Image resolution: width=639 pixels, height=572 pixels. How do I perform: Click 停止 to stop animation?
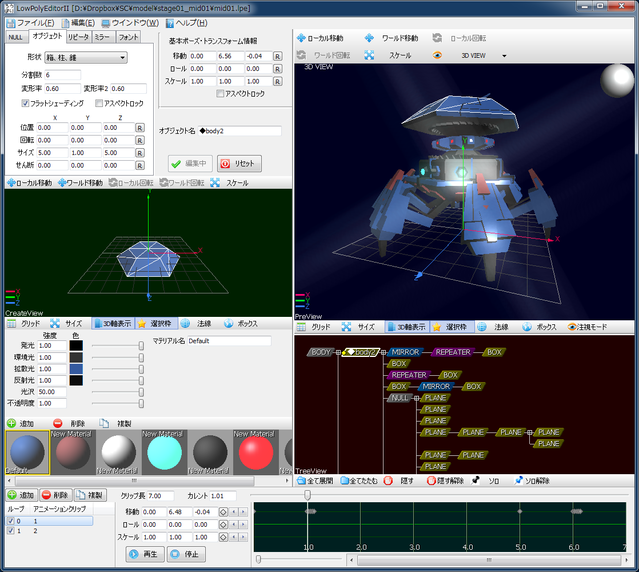[186, 554]
